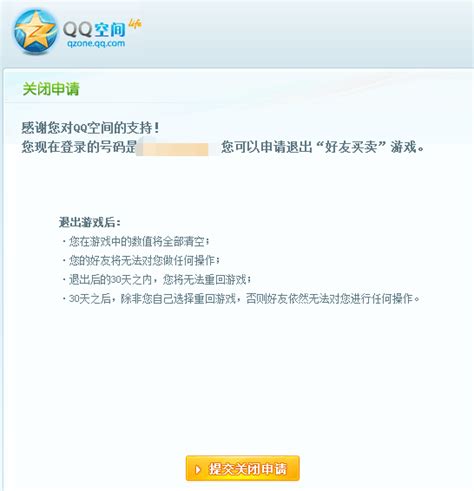The height and width of the screenshot is (491, 474).
Task: Click the QQ空间 star globe logo
Action: 35,32
